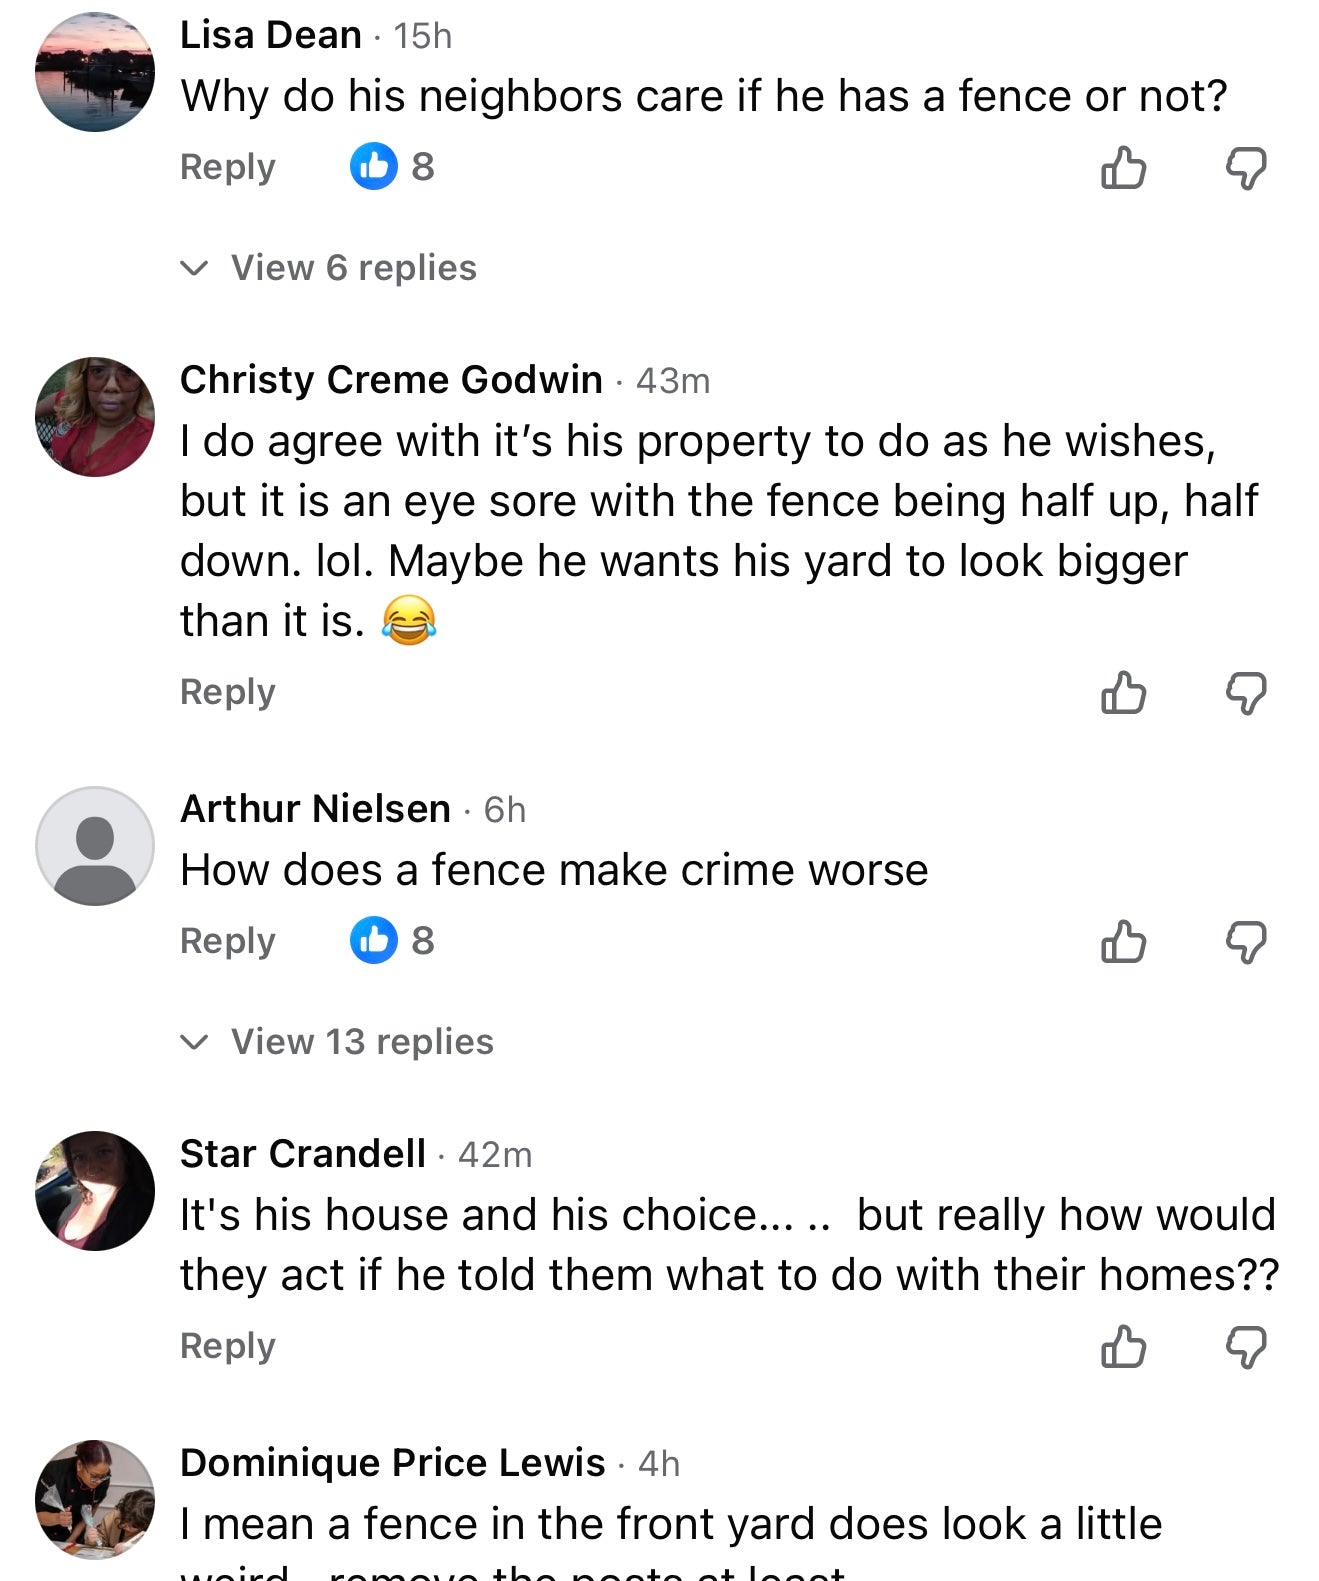
Task: Reply to Star Crandell's comment
Action: click(227, 1346)
